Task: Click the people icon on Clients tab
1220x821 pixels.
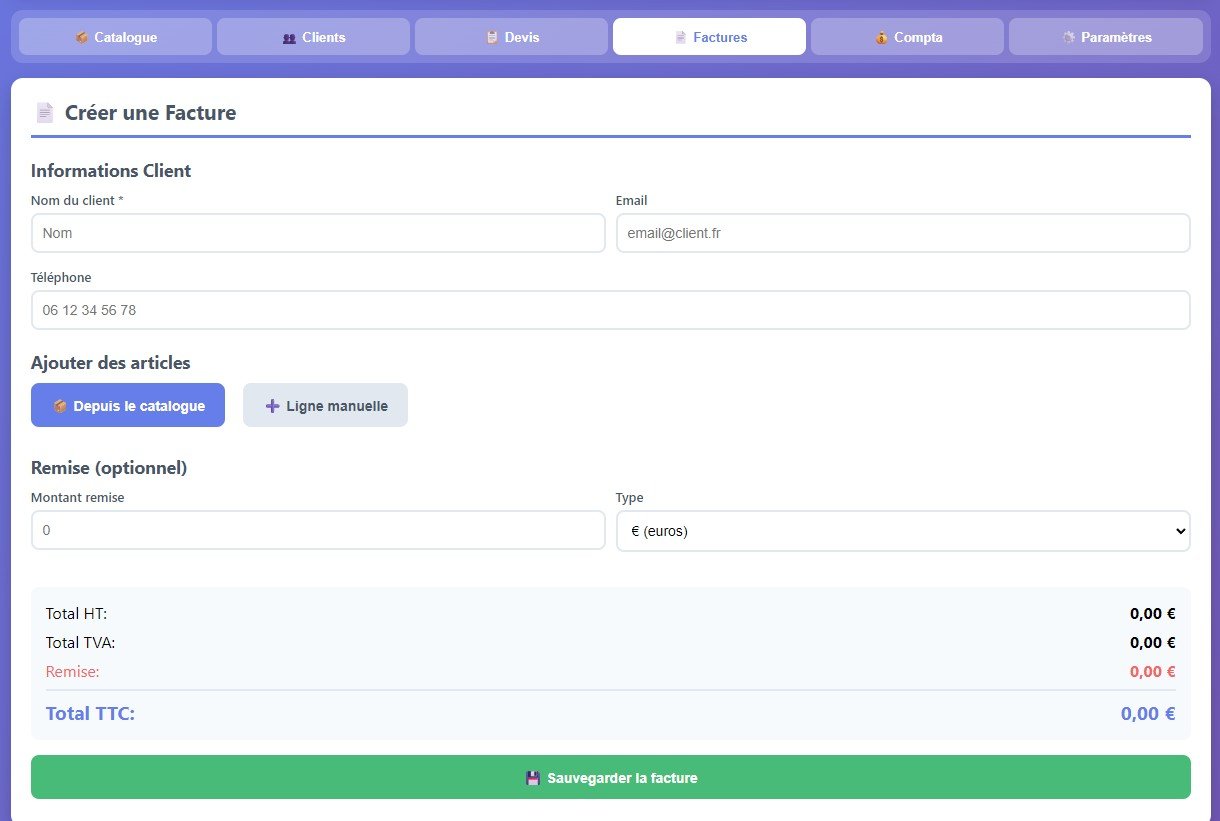Action: click(x=289, y=38)
